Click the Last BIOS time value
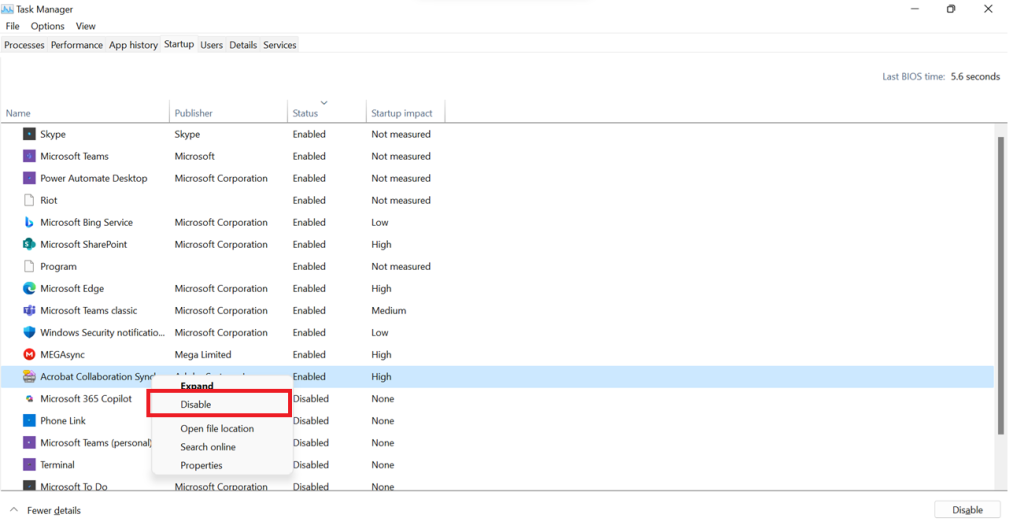The height and width of the screenshot is (529, 1024). [975, 76]
